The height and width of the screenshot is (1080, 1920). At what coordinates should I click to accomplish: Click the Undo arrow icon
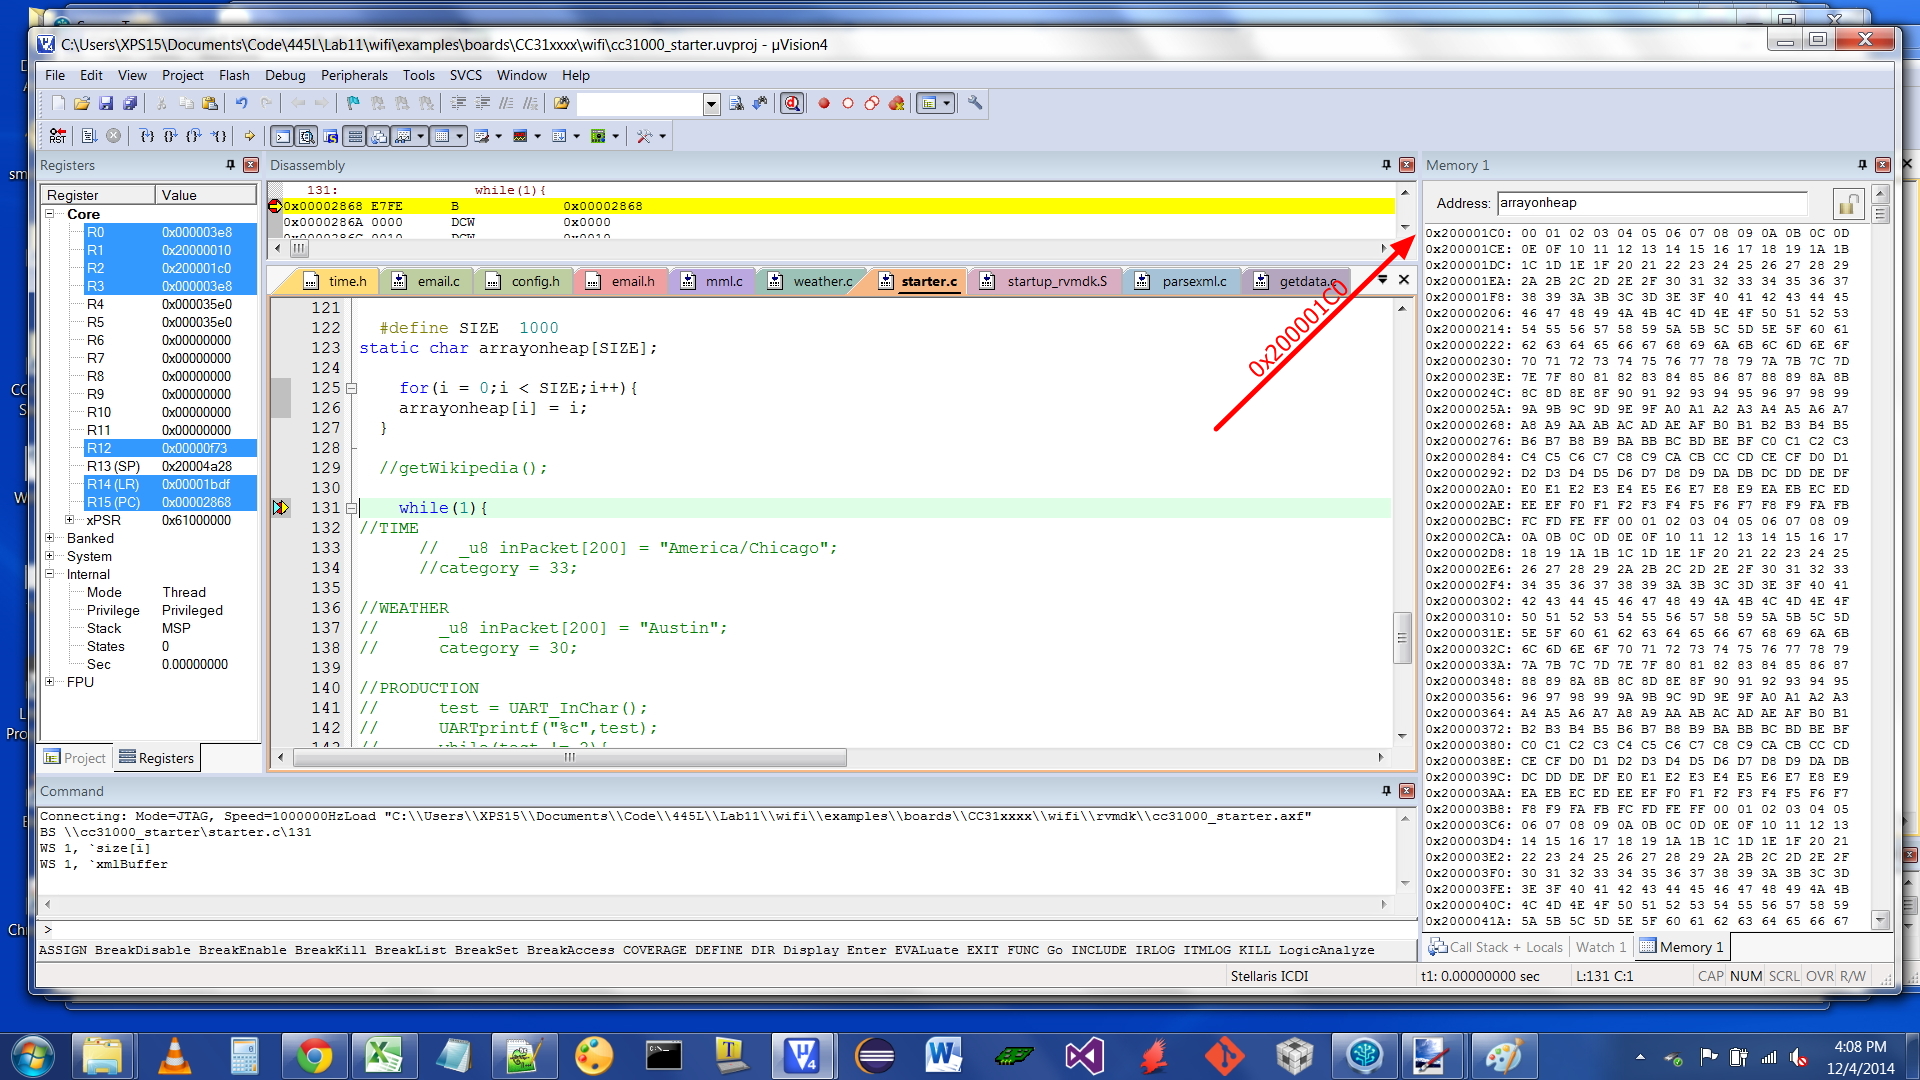pos(241,103)
